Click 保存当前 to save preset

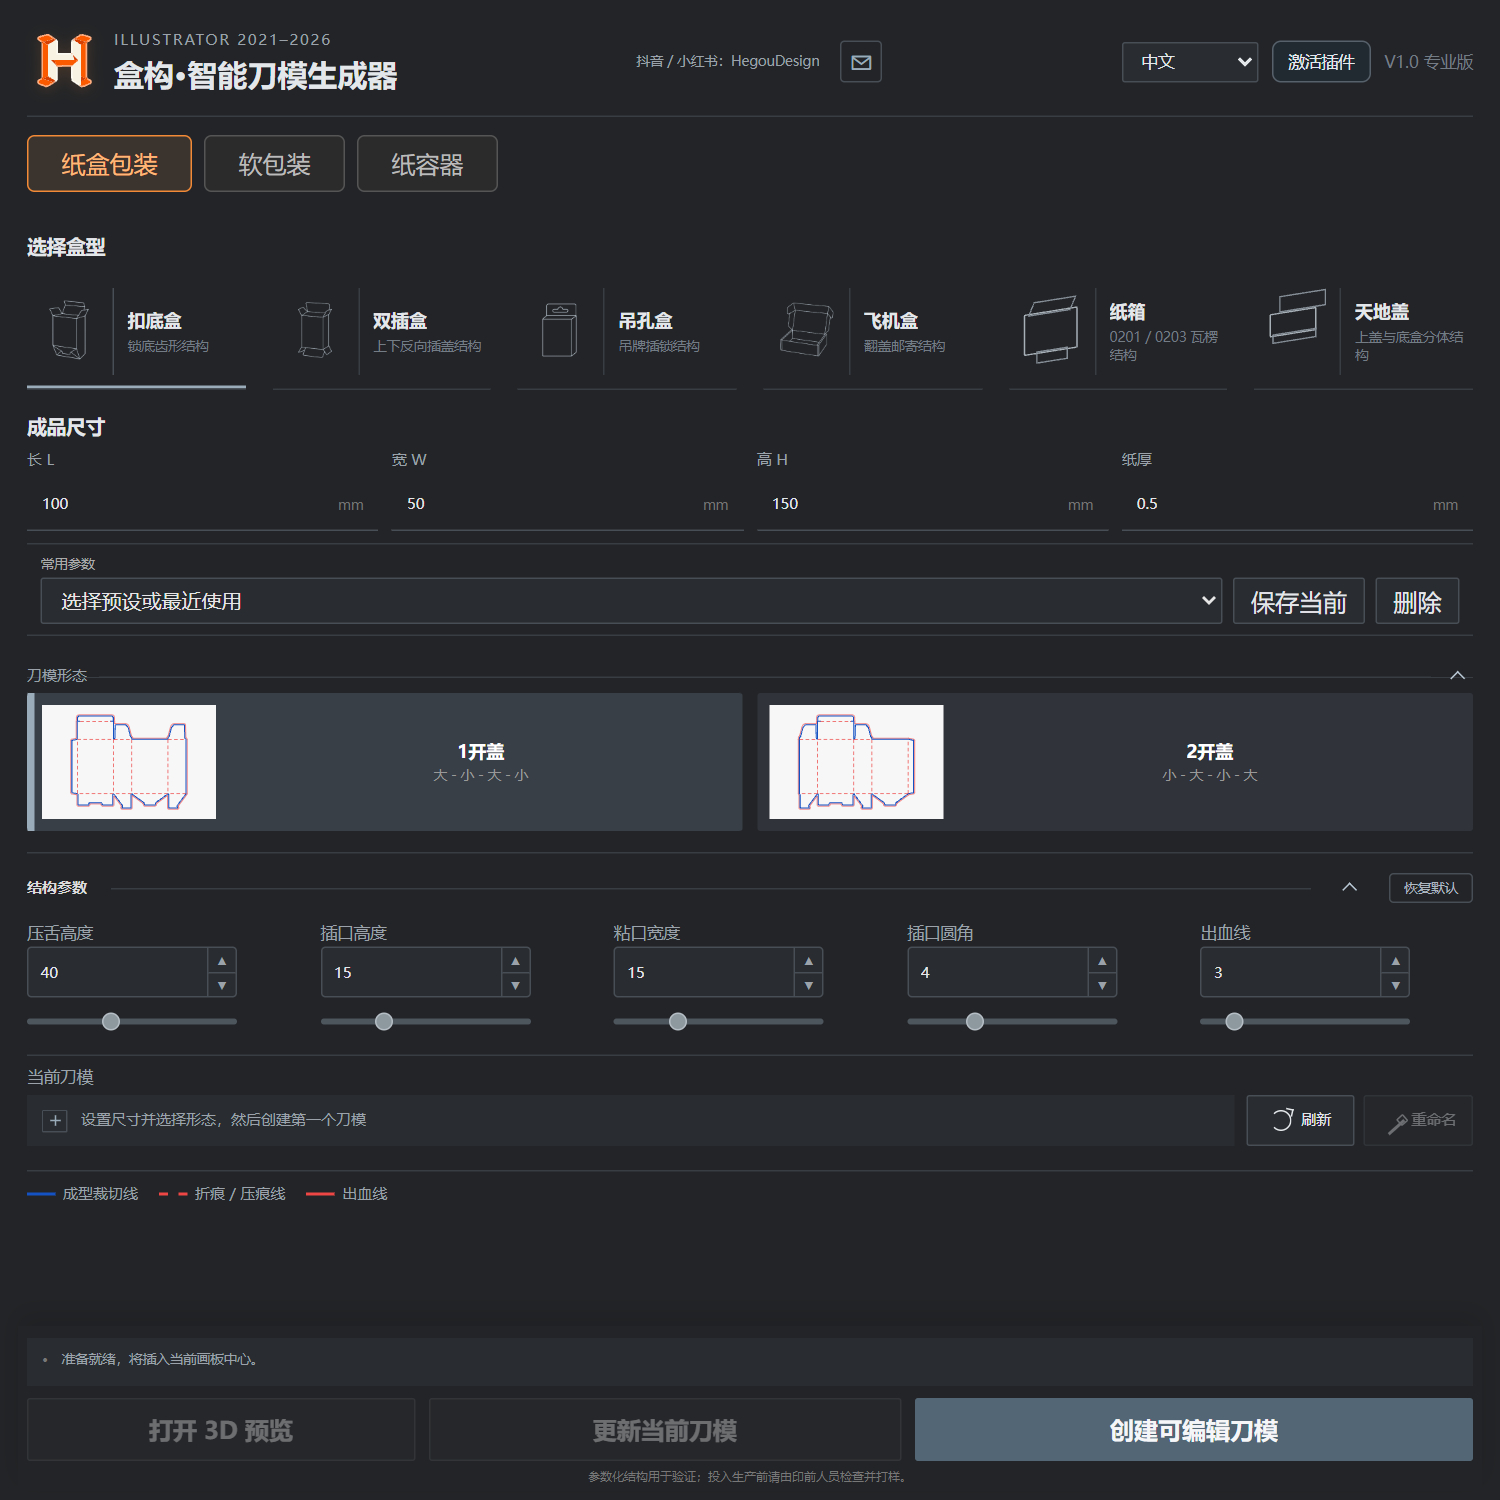click(x=1298, y=601)
